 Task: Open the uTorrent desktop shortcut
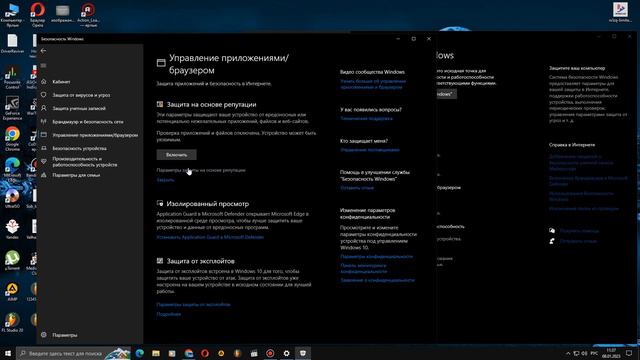[12, 260]
